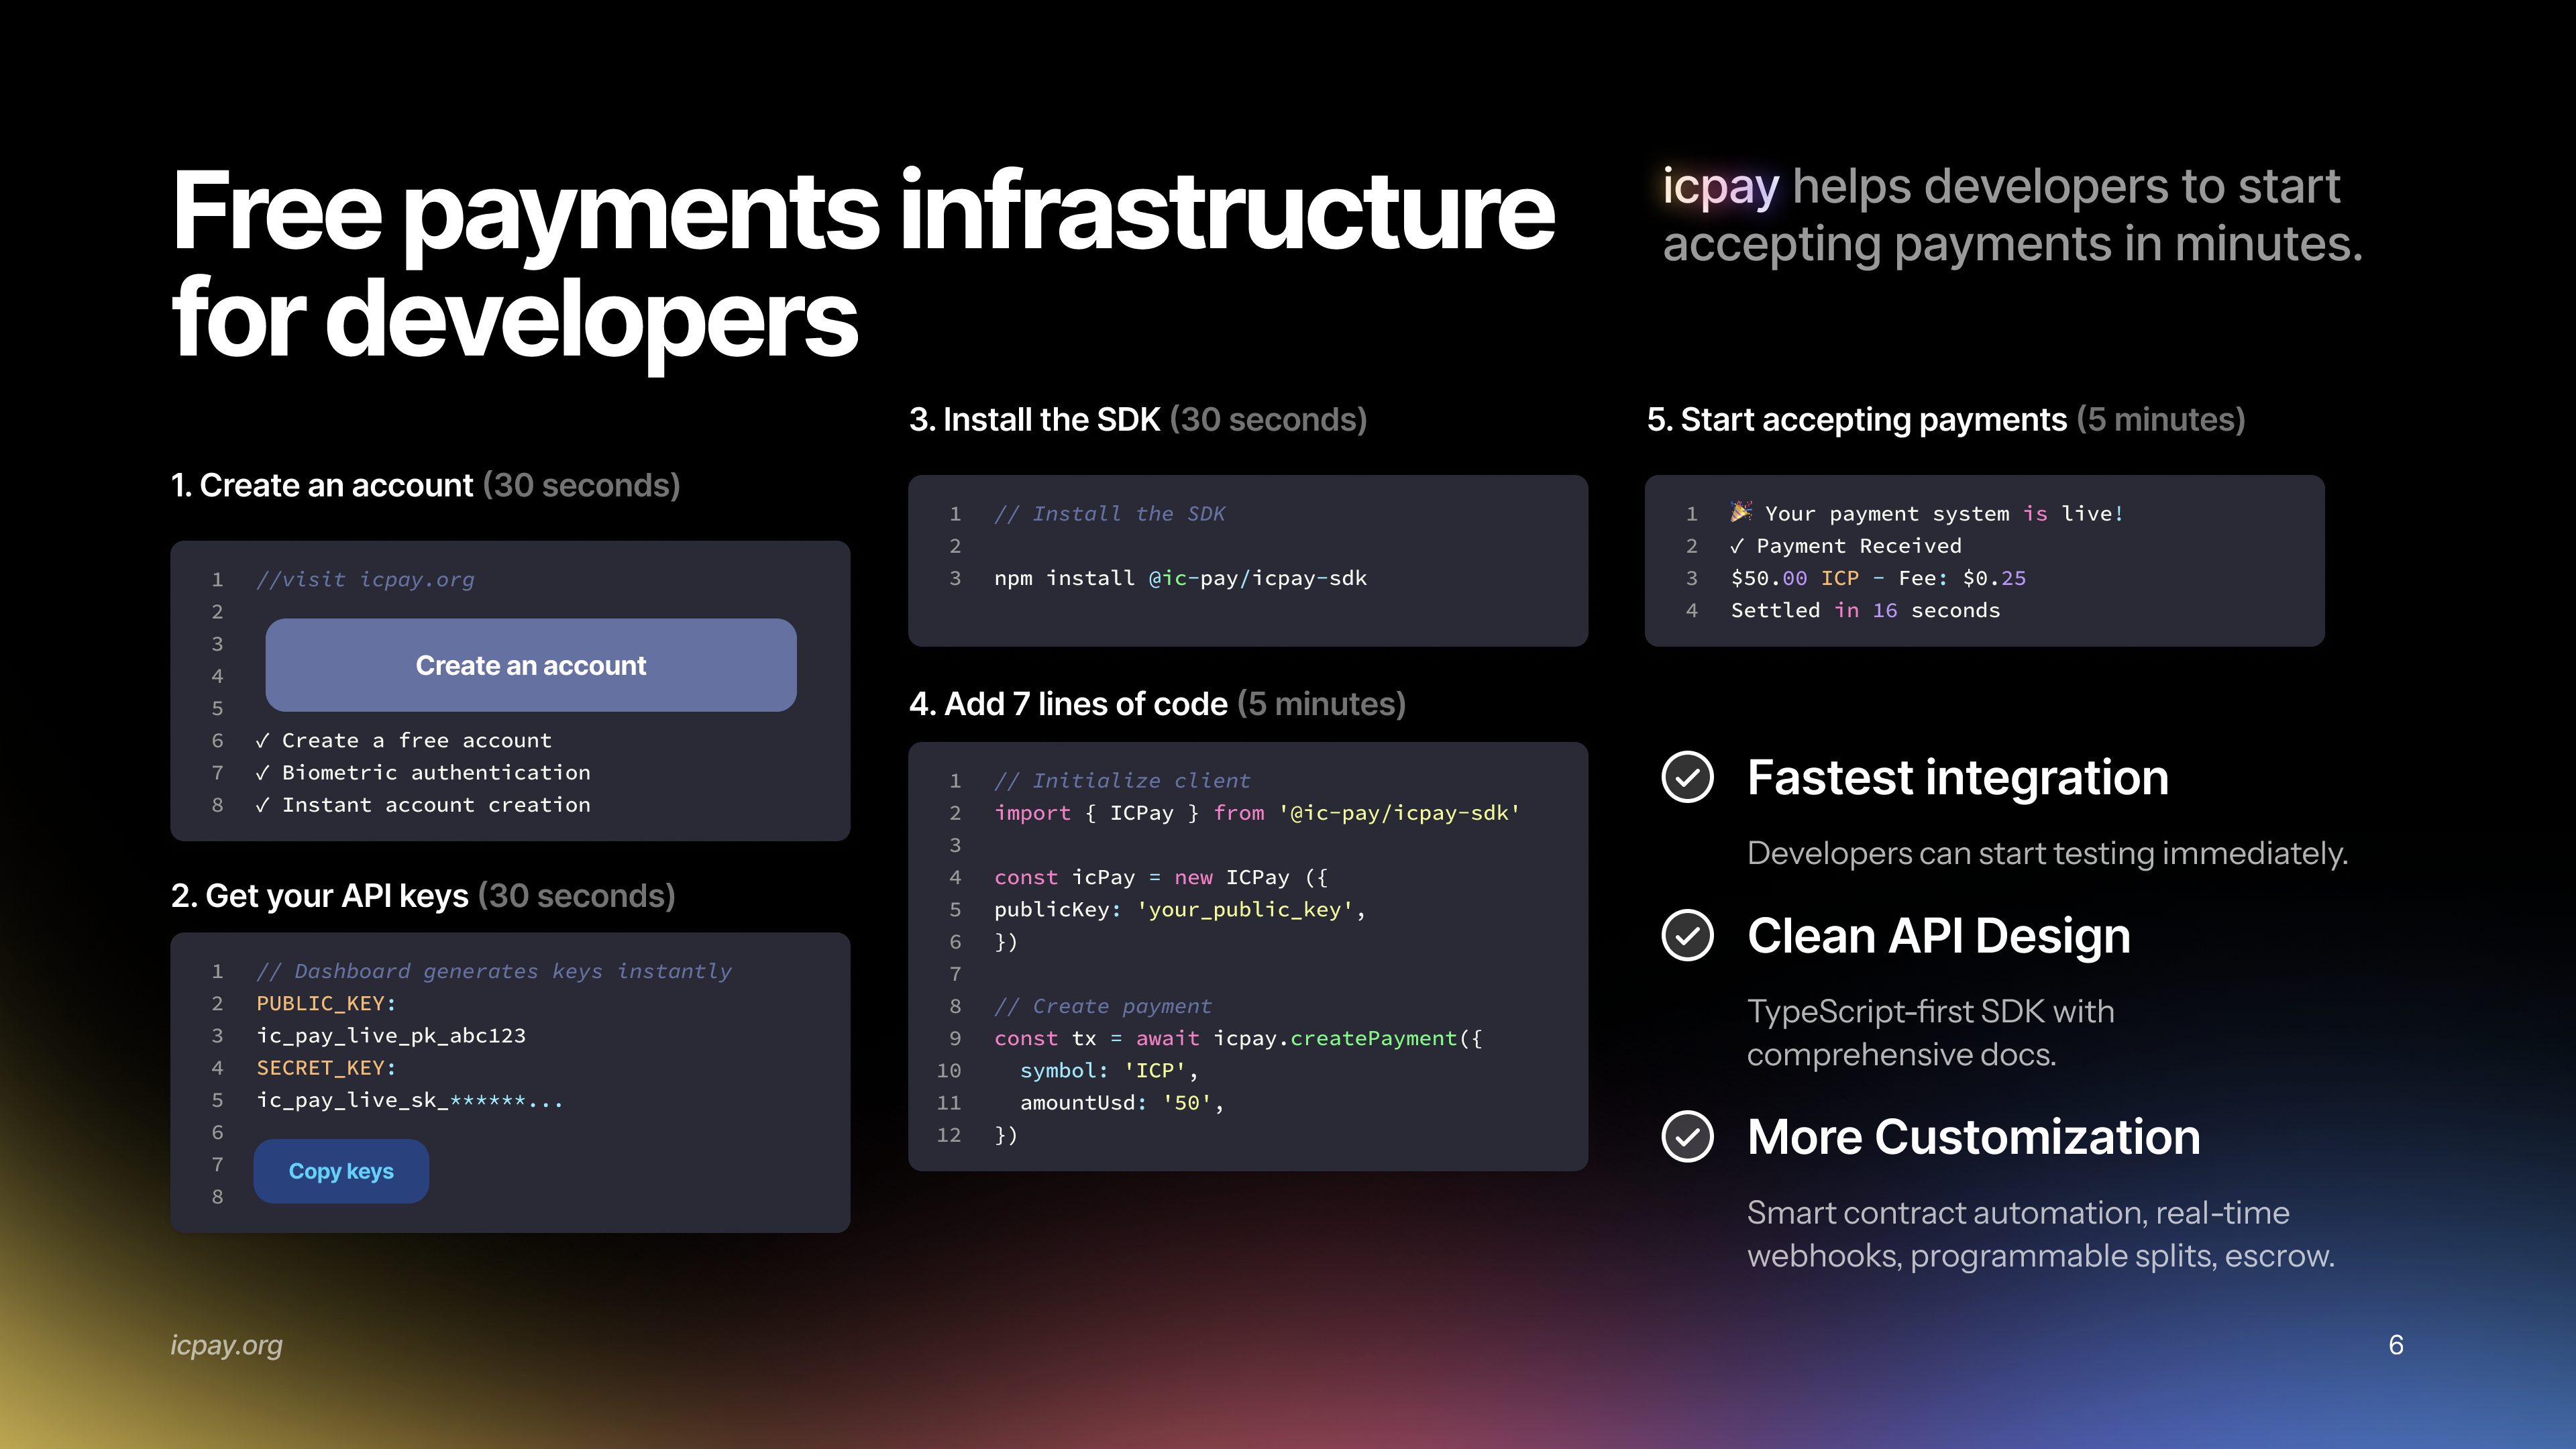Click the ic_pay_live_pk_abc123 public key text
Image resolution: width=2576 pixels, height=1449 pixels.
pos(391,1036)
